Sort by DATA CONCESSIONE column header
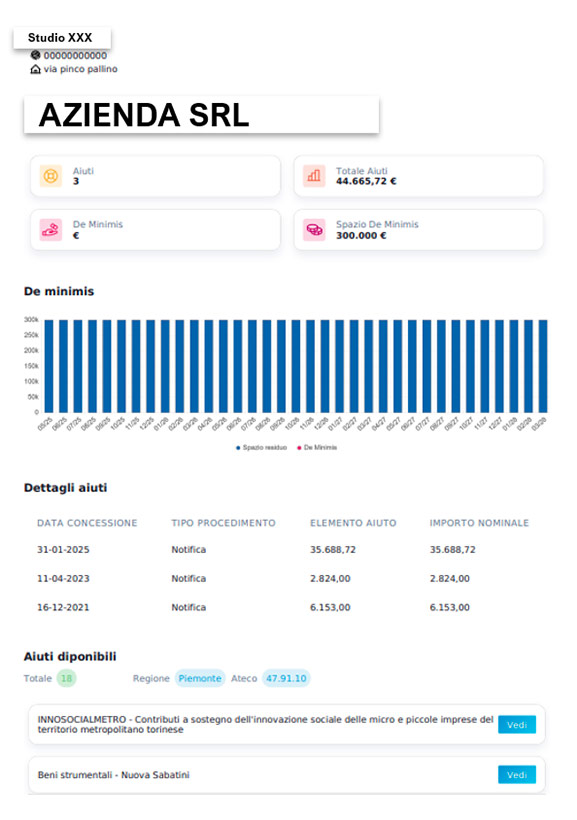Image resolution: width=577 pixels, height=820 pixels. 87,523
